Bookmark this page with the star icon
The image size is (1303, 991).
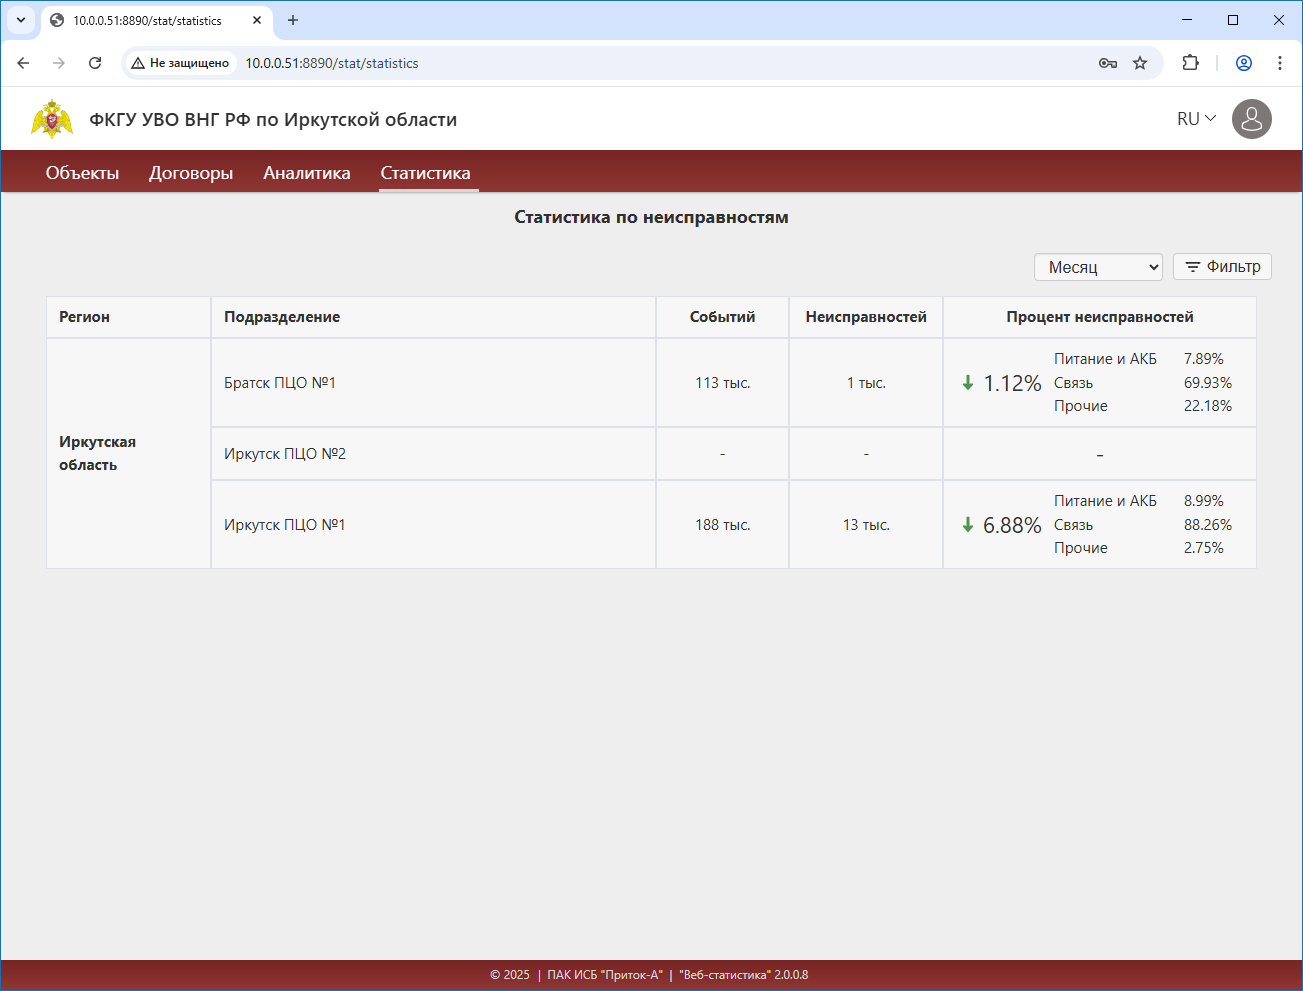point(1140,63)
